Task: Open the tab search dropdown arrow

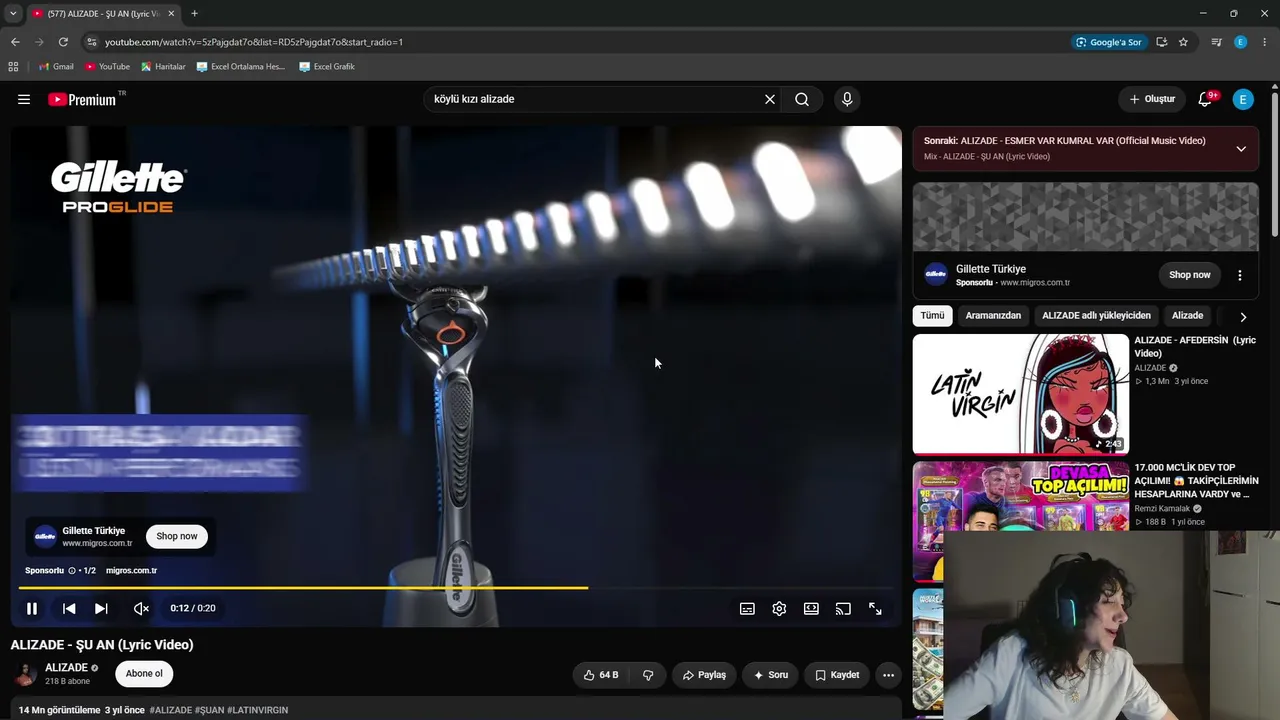Action: (13, 14)
